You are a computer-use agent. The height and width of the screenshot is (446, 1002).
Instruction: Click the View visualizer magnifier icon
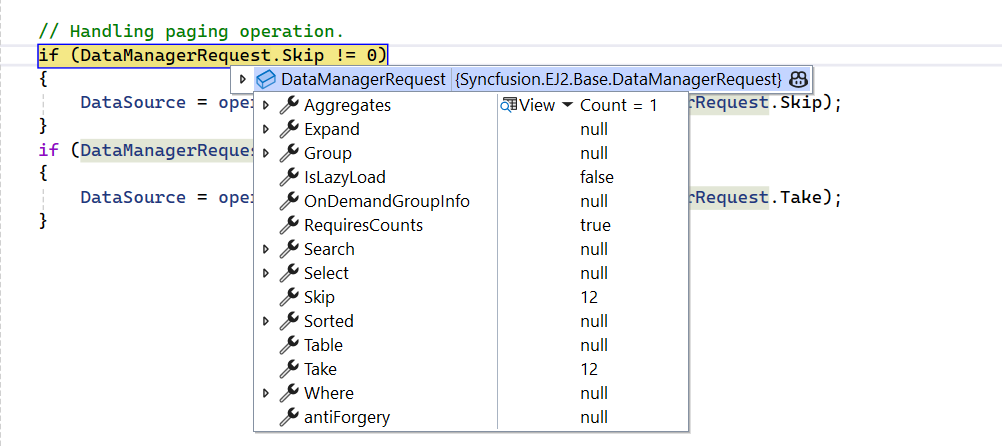click(x=509, y=105)
